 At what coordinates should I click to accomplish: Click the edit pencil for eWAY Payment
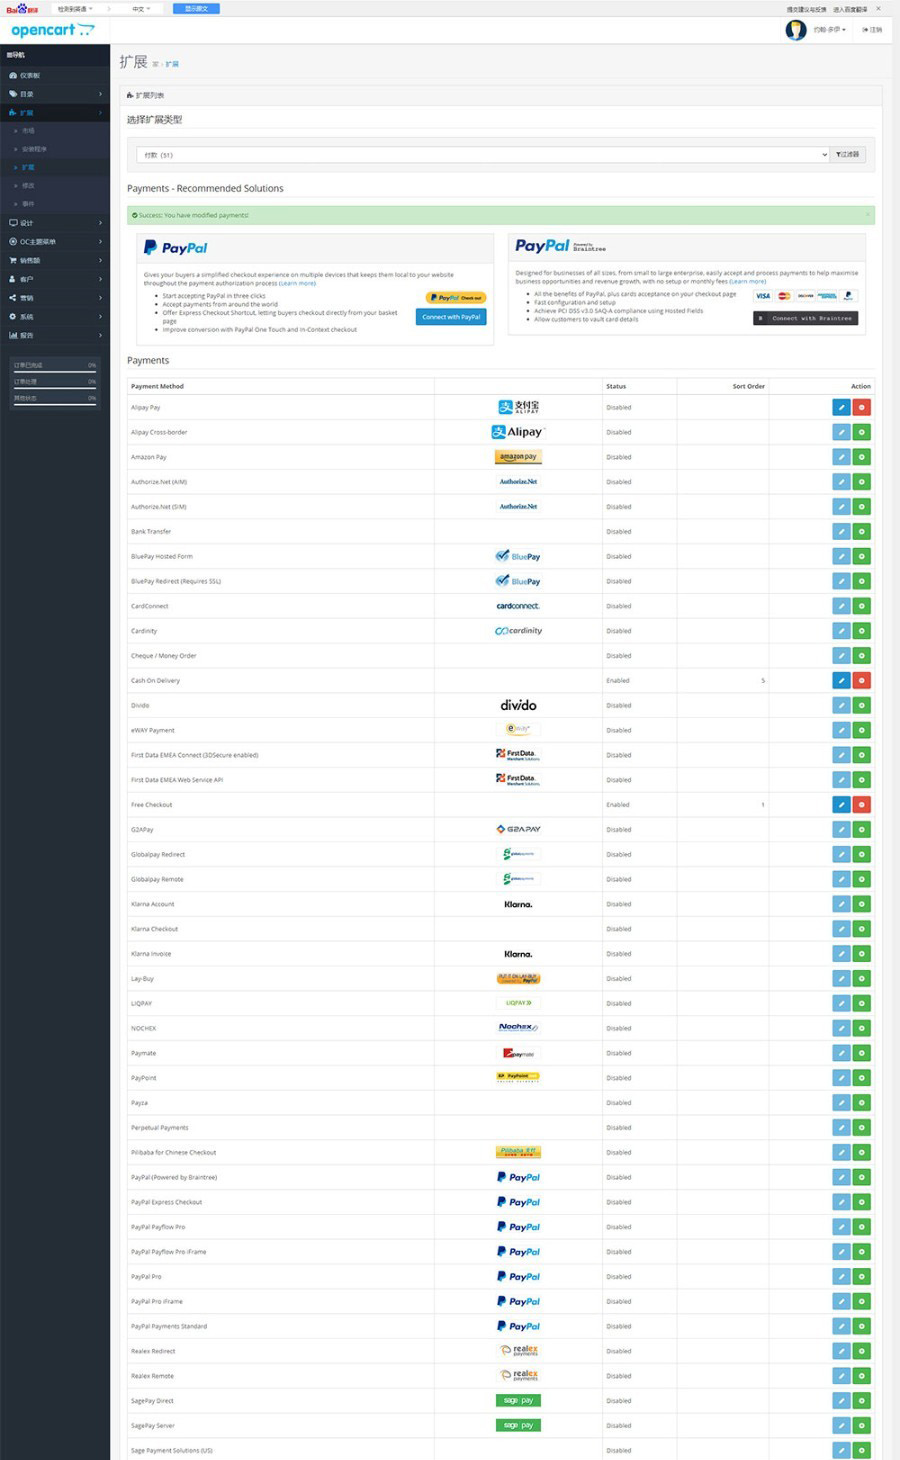point(841,730)
